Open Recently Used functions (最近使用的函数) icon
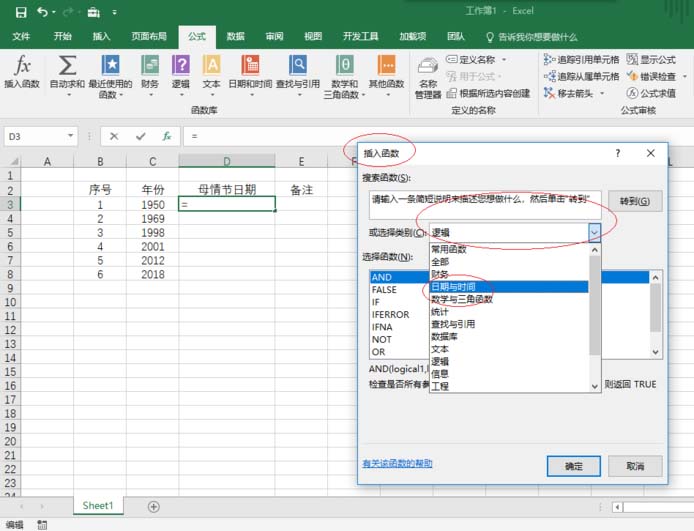 pos(110,66)
